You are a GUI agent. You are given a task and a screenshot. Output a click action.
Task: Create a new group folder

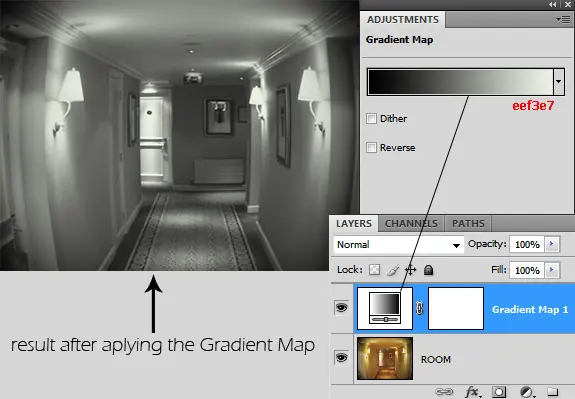553,392
